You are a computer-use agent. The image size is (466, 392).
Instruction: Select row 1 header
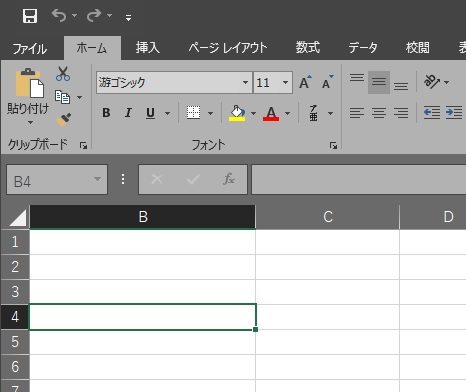15,242
